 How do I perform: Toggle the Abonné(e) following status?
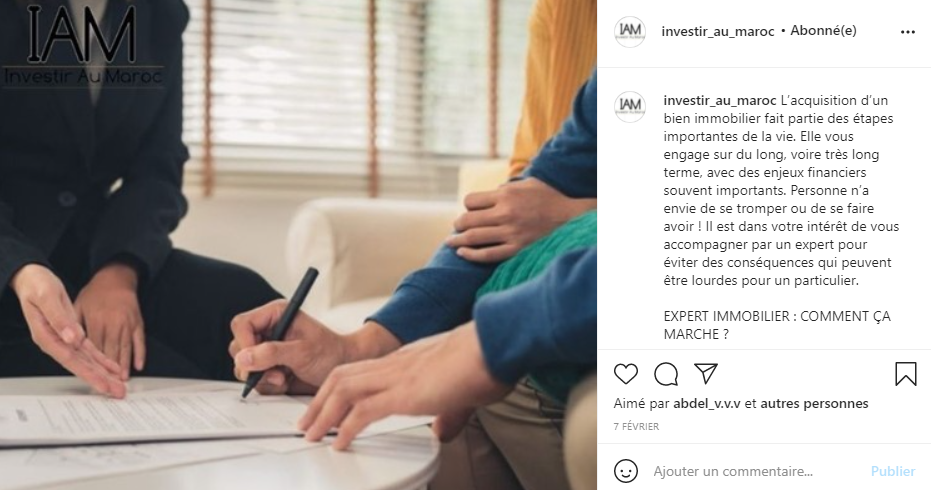click(x=823, y=31)
